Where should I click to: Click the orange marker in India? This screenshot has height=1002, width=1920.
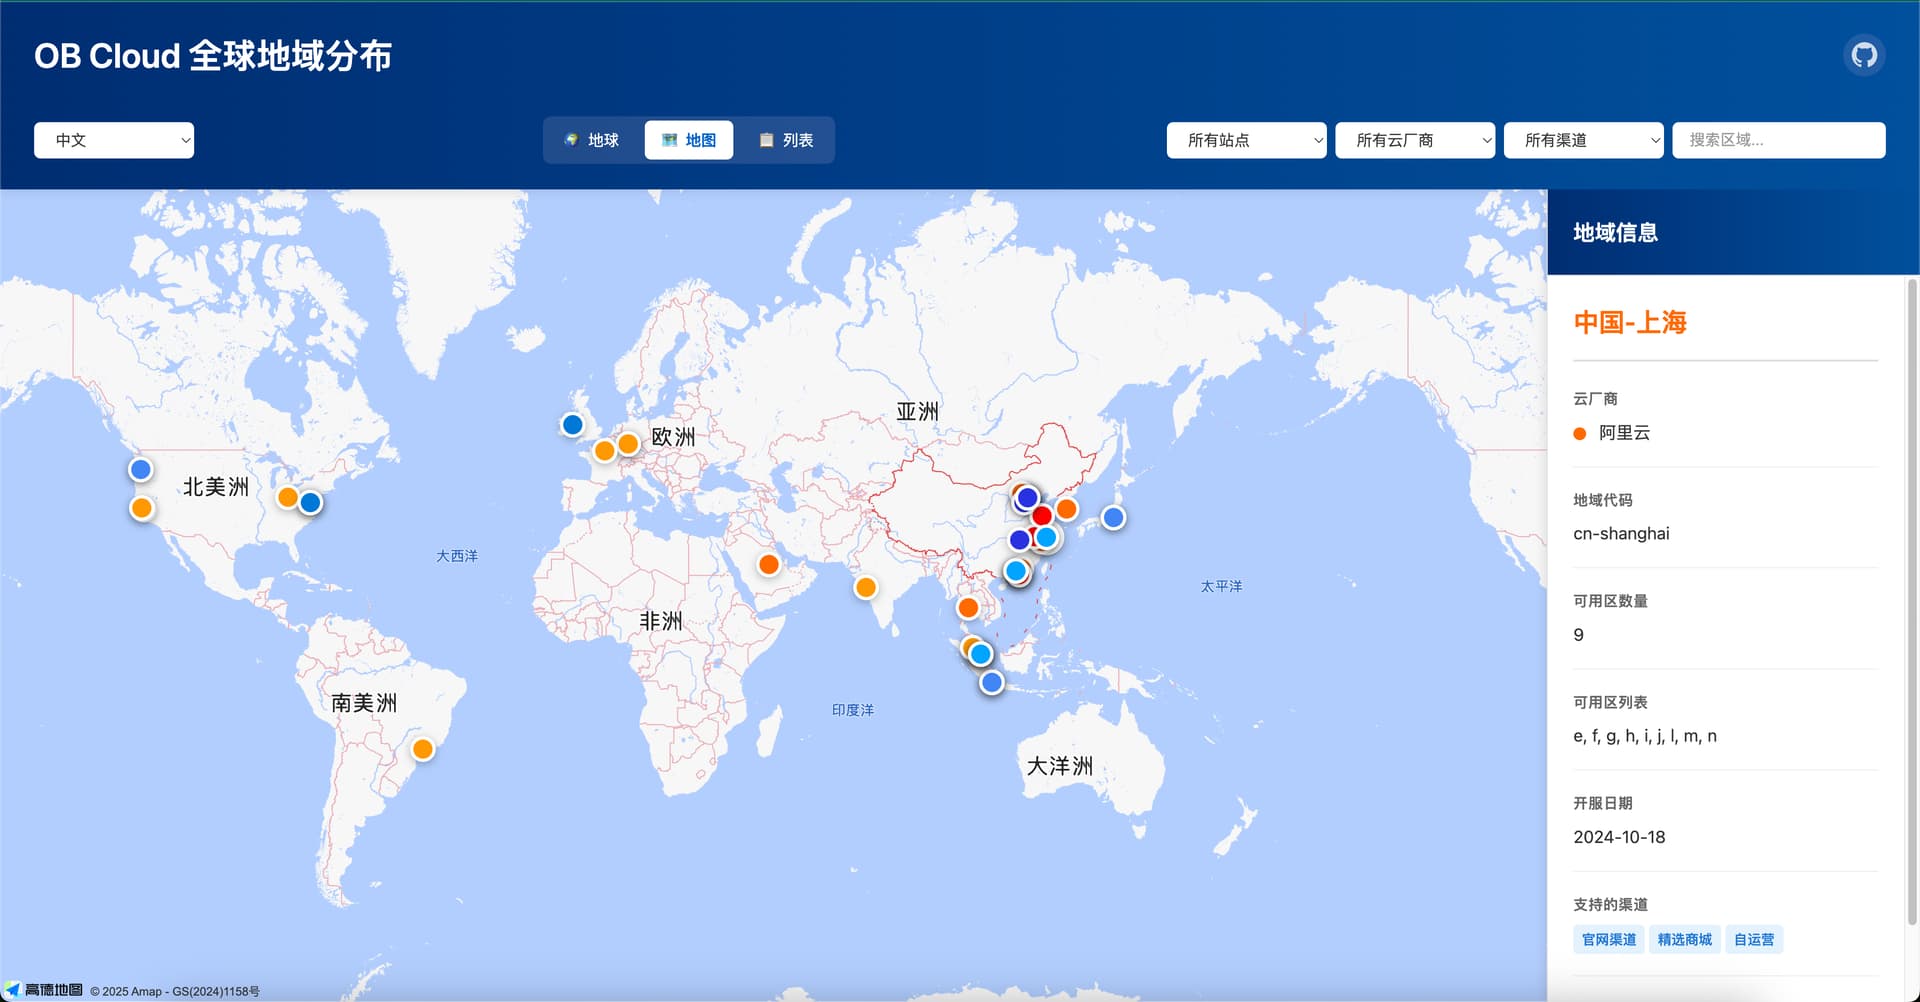[x=866, y=587]
